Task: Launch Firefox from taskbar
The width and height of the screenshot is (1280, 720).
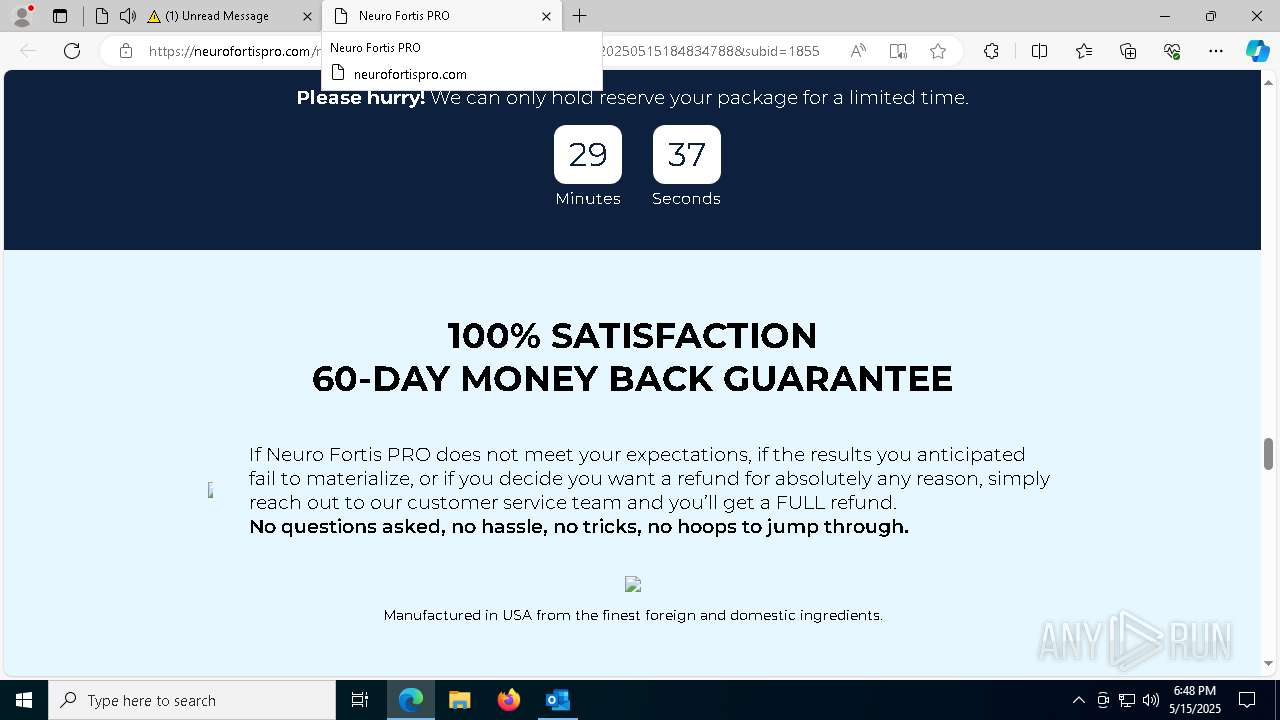Action: 509,700
